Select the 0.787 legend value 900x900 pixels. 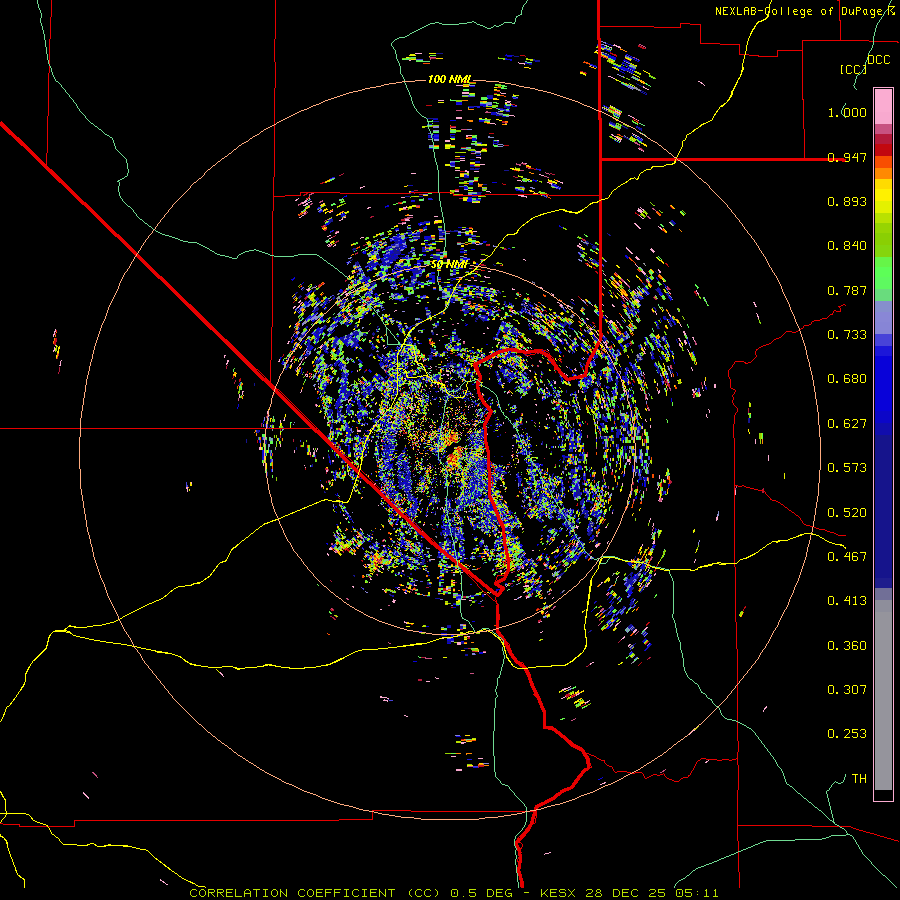point(847,290)
